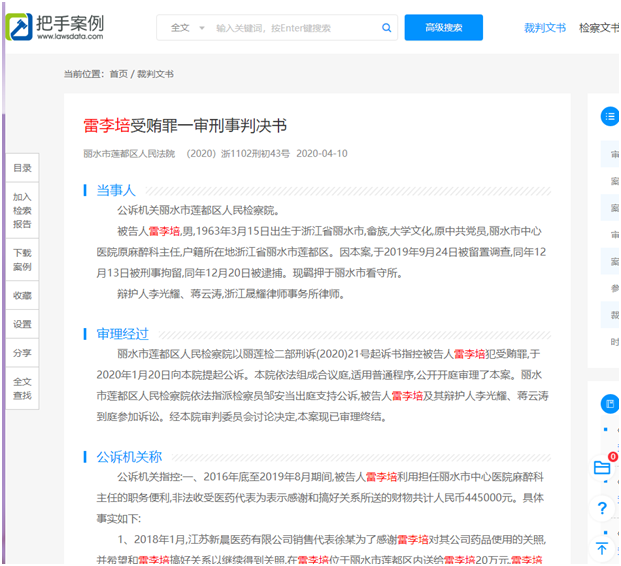Click 收藏 in the left sidebar

point(22,296)
